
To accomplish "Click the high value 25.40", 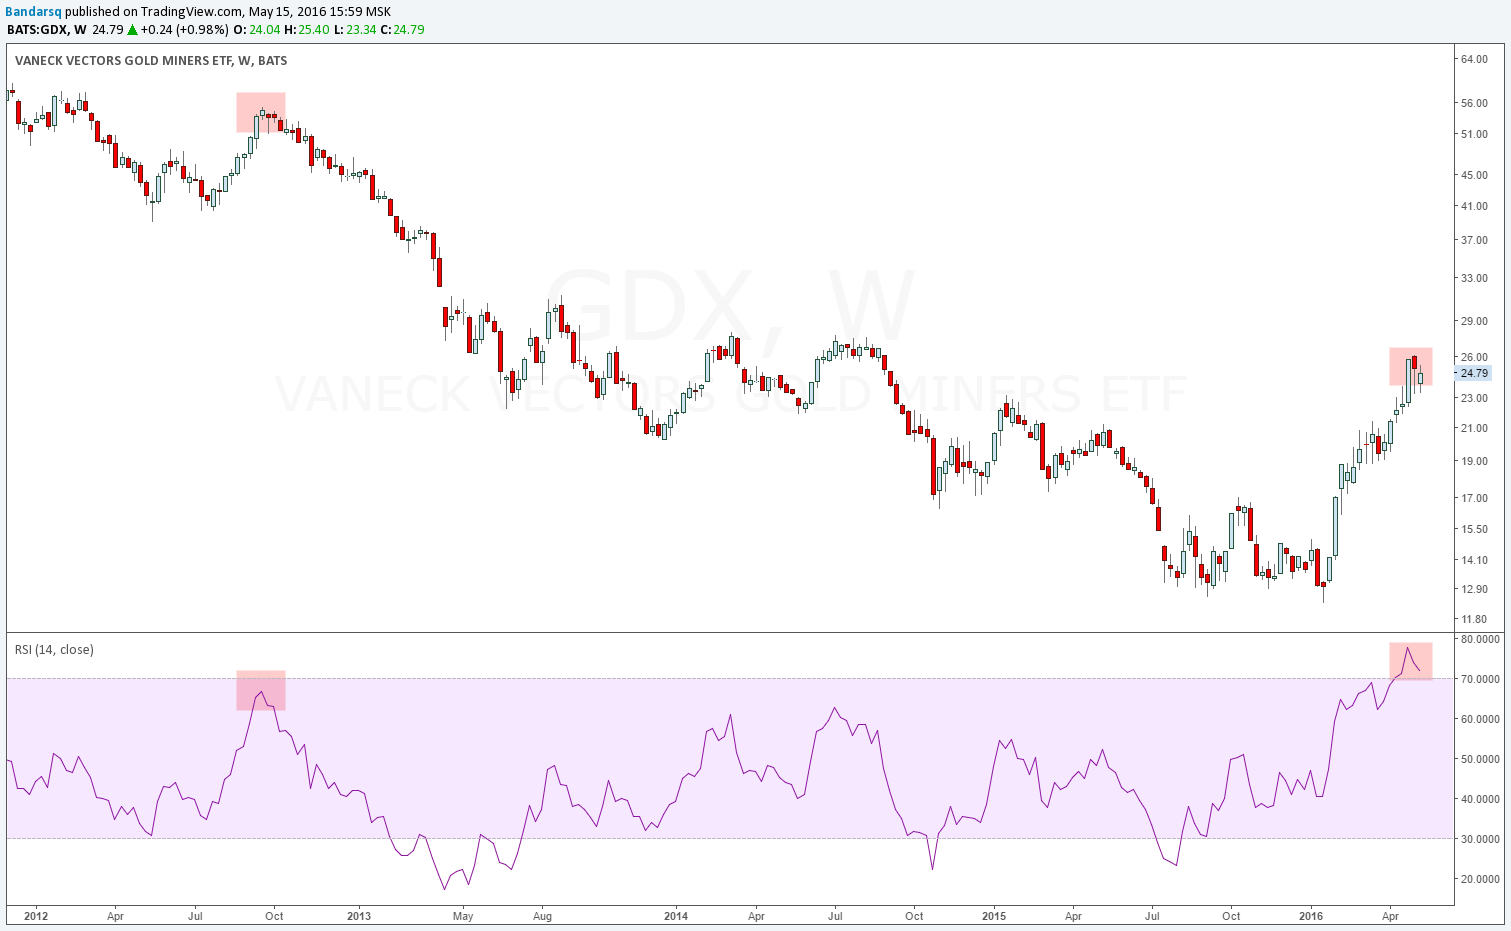I will (313, 29).
